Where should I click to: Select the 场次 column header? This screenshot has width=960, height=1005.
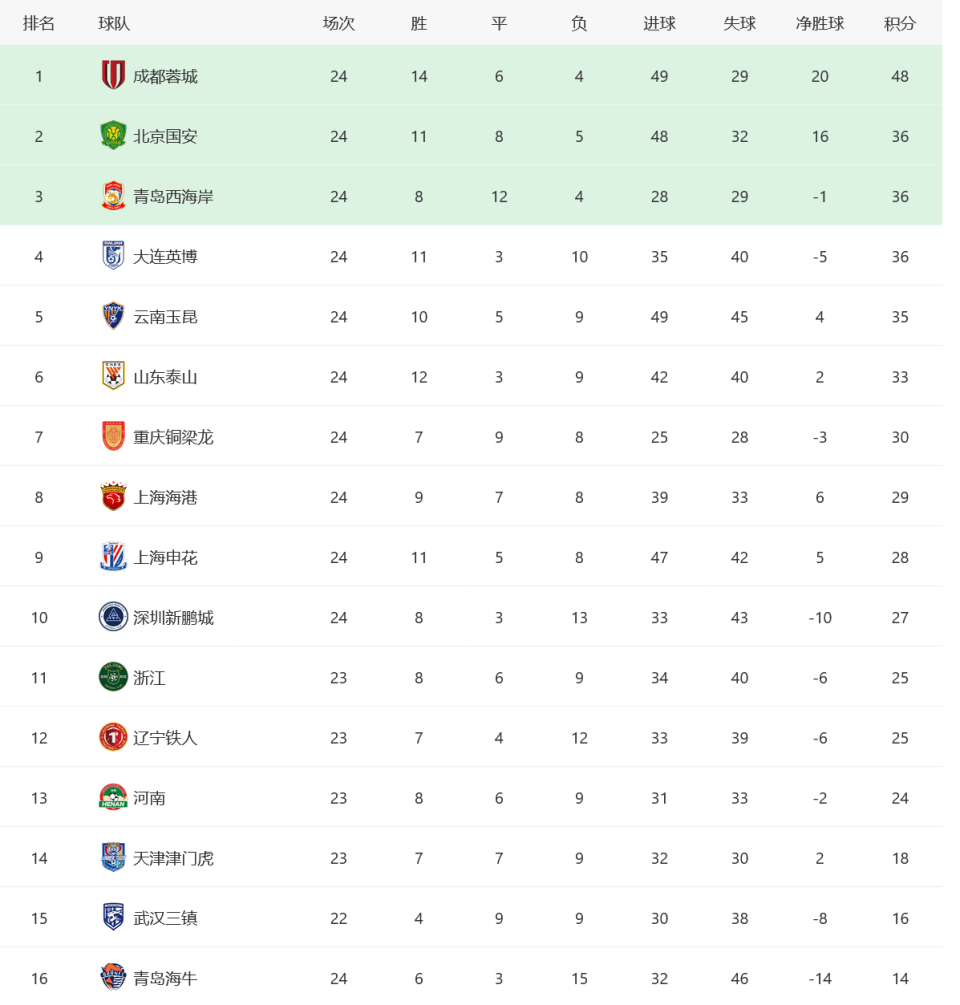click(x=338, y=24)
